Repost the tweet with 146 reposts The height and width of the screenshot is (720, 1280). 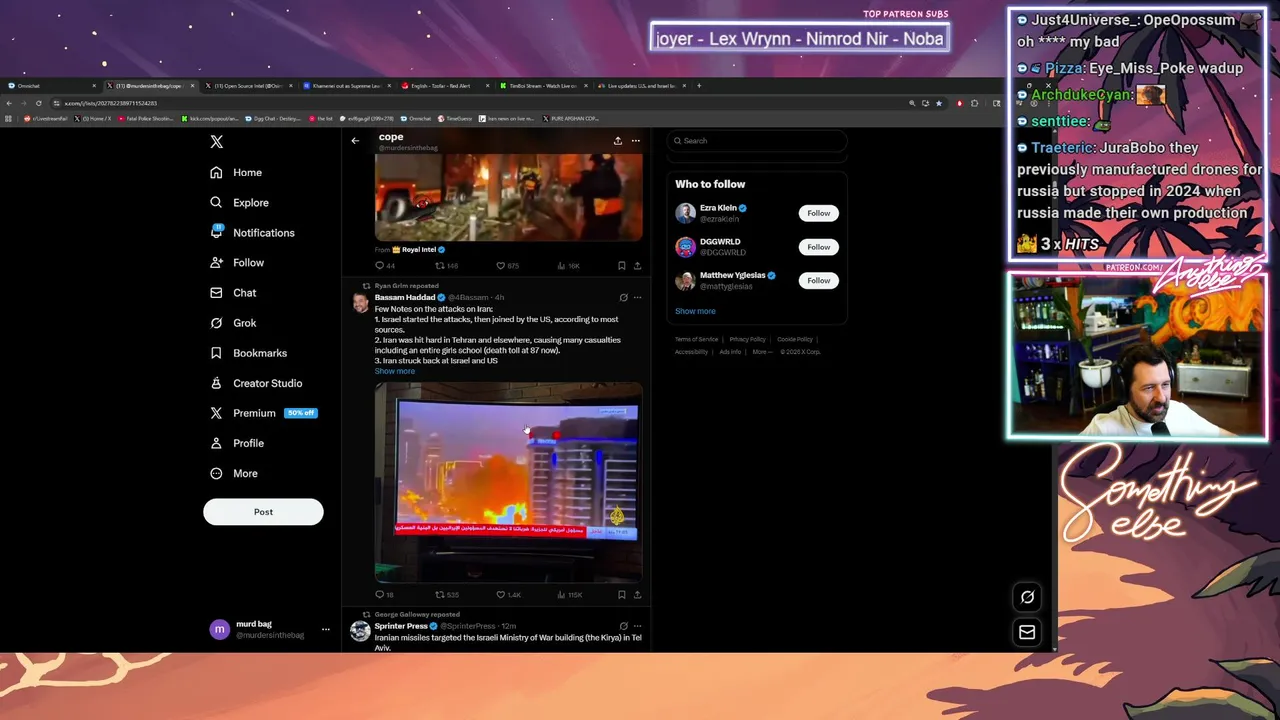(446, 266)
